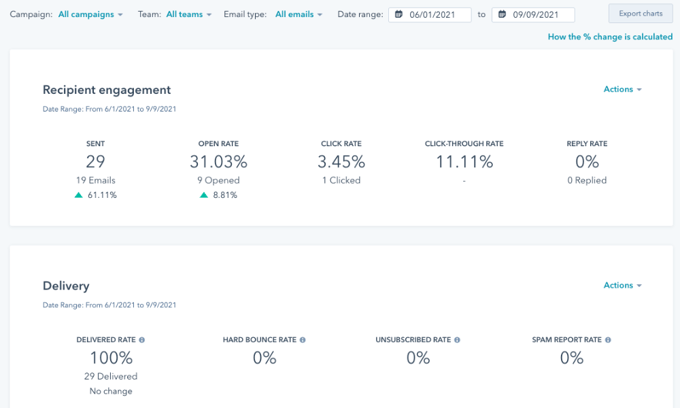Click the 100% delivered rate value
The image size is (680, 408).
(x=111, y=358)
